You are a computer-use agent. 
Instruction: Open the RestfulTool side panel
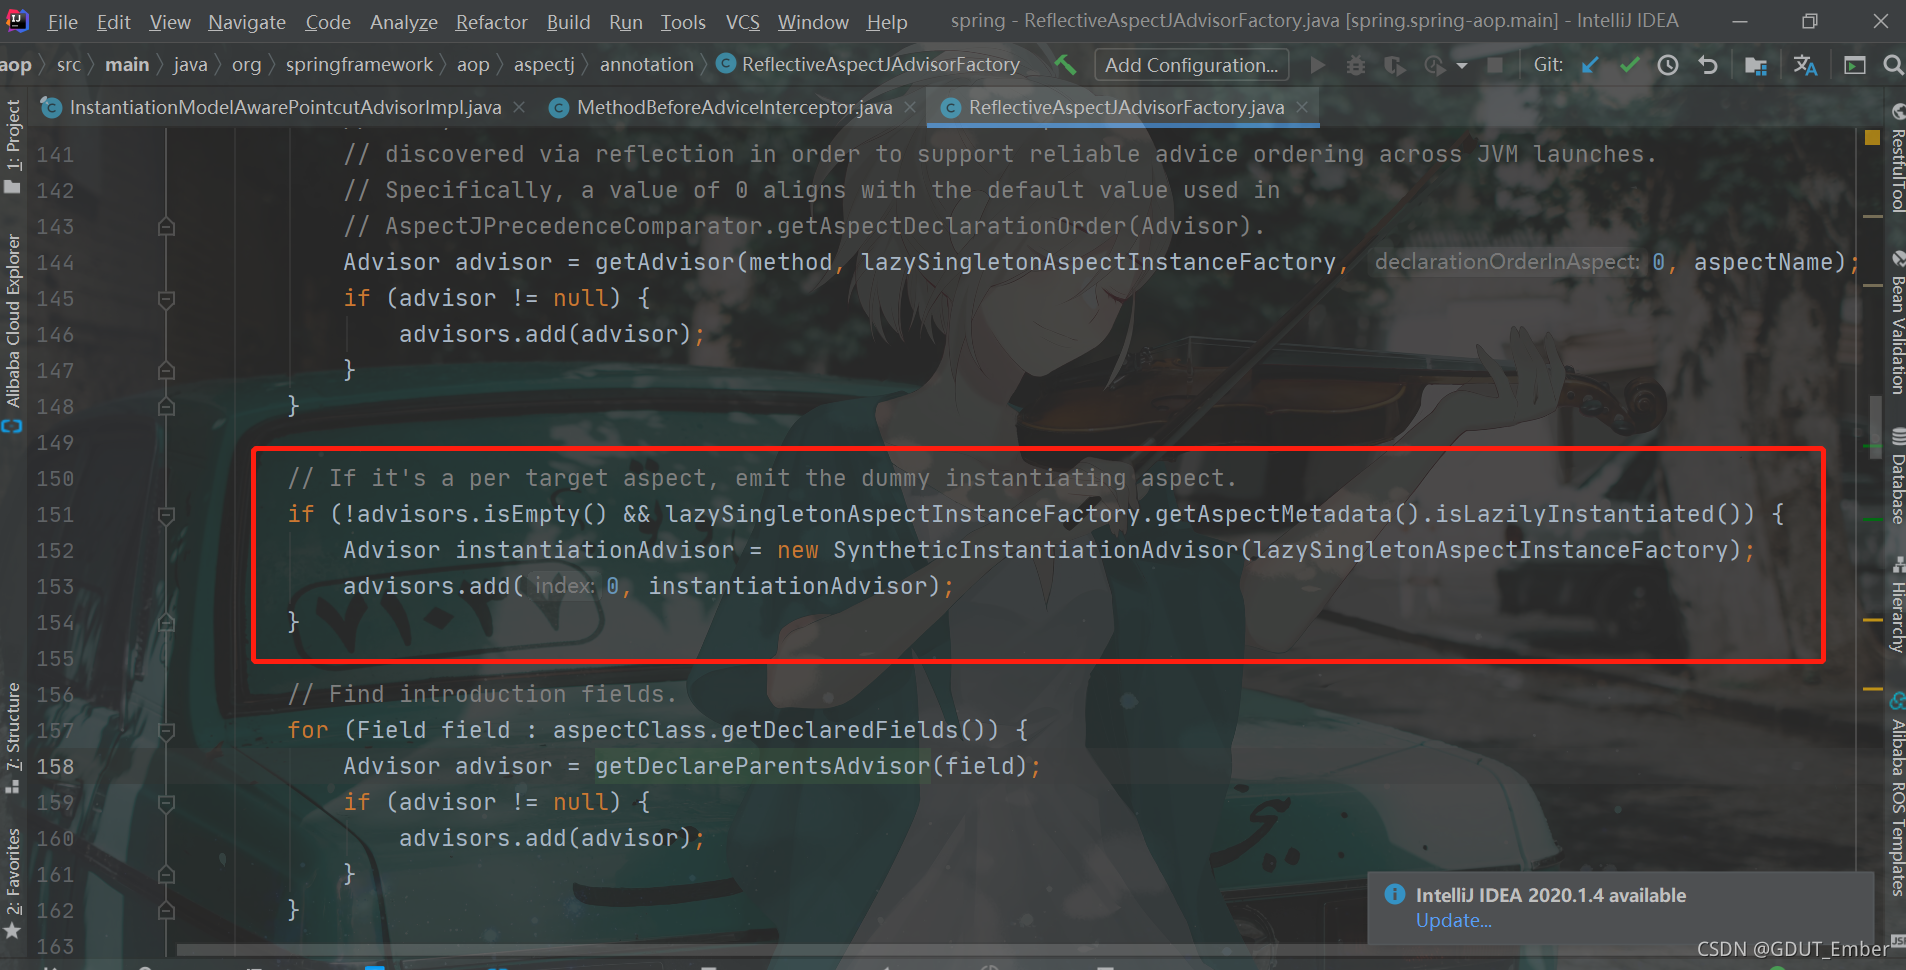1896,158
